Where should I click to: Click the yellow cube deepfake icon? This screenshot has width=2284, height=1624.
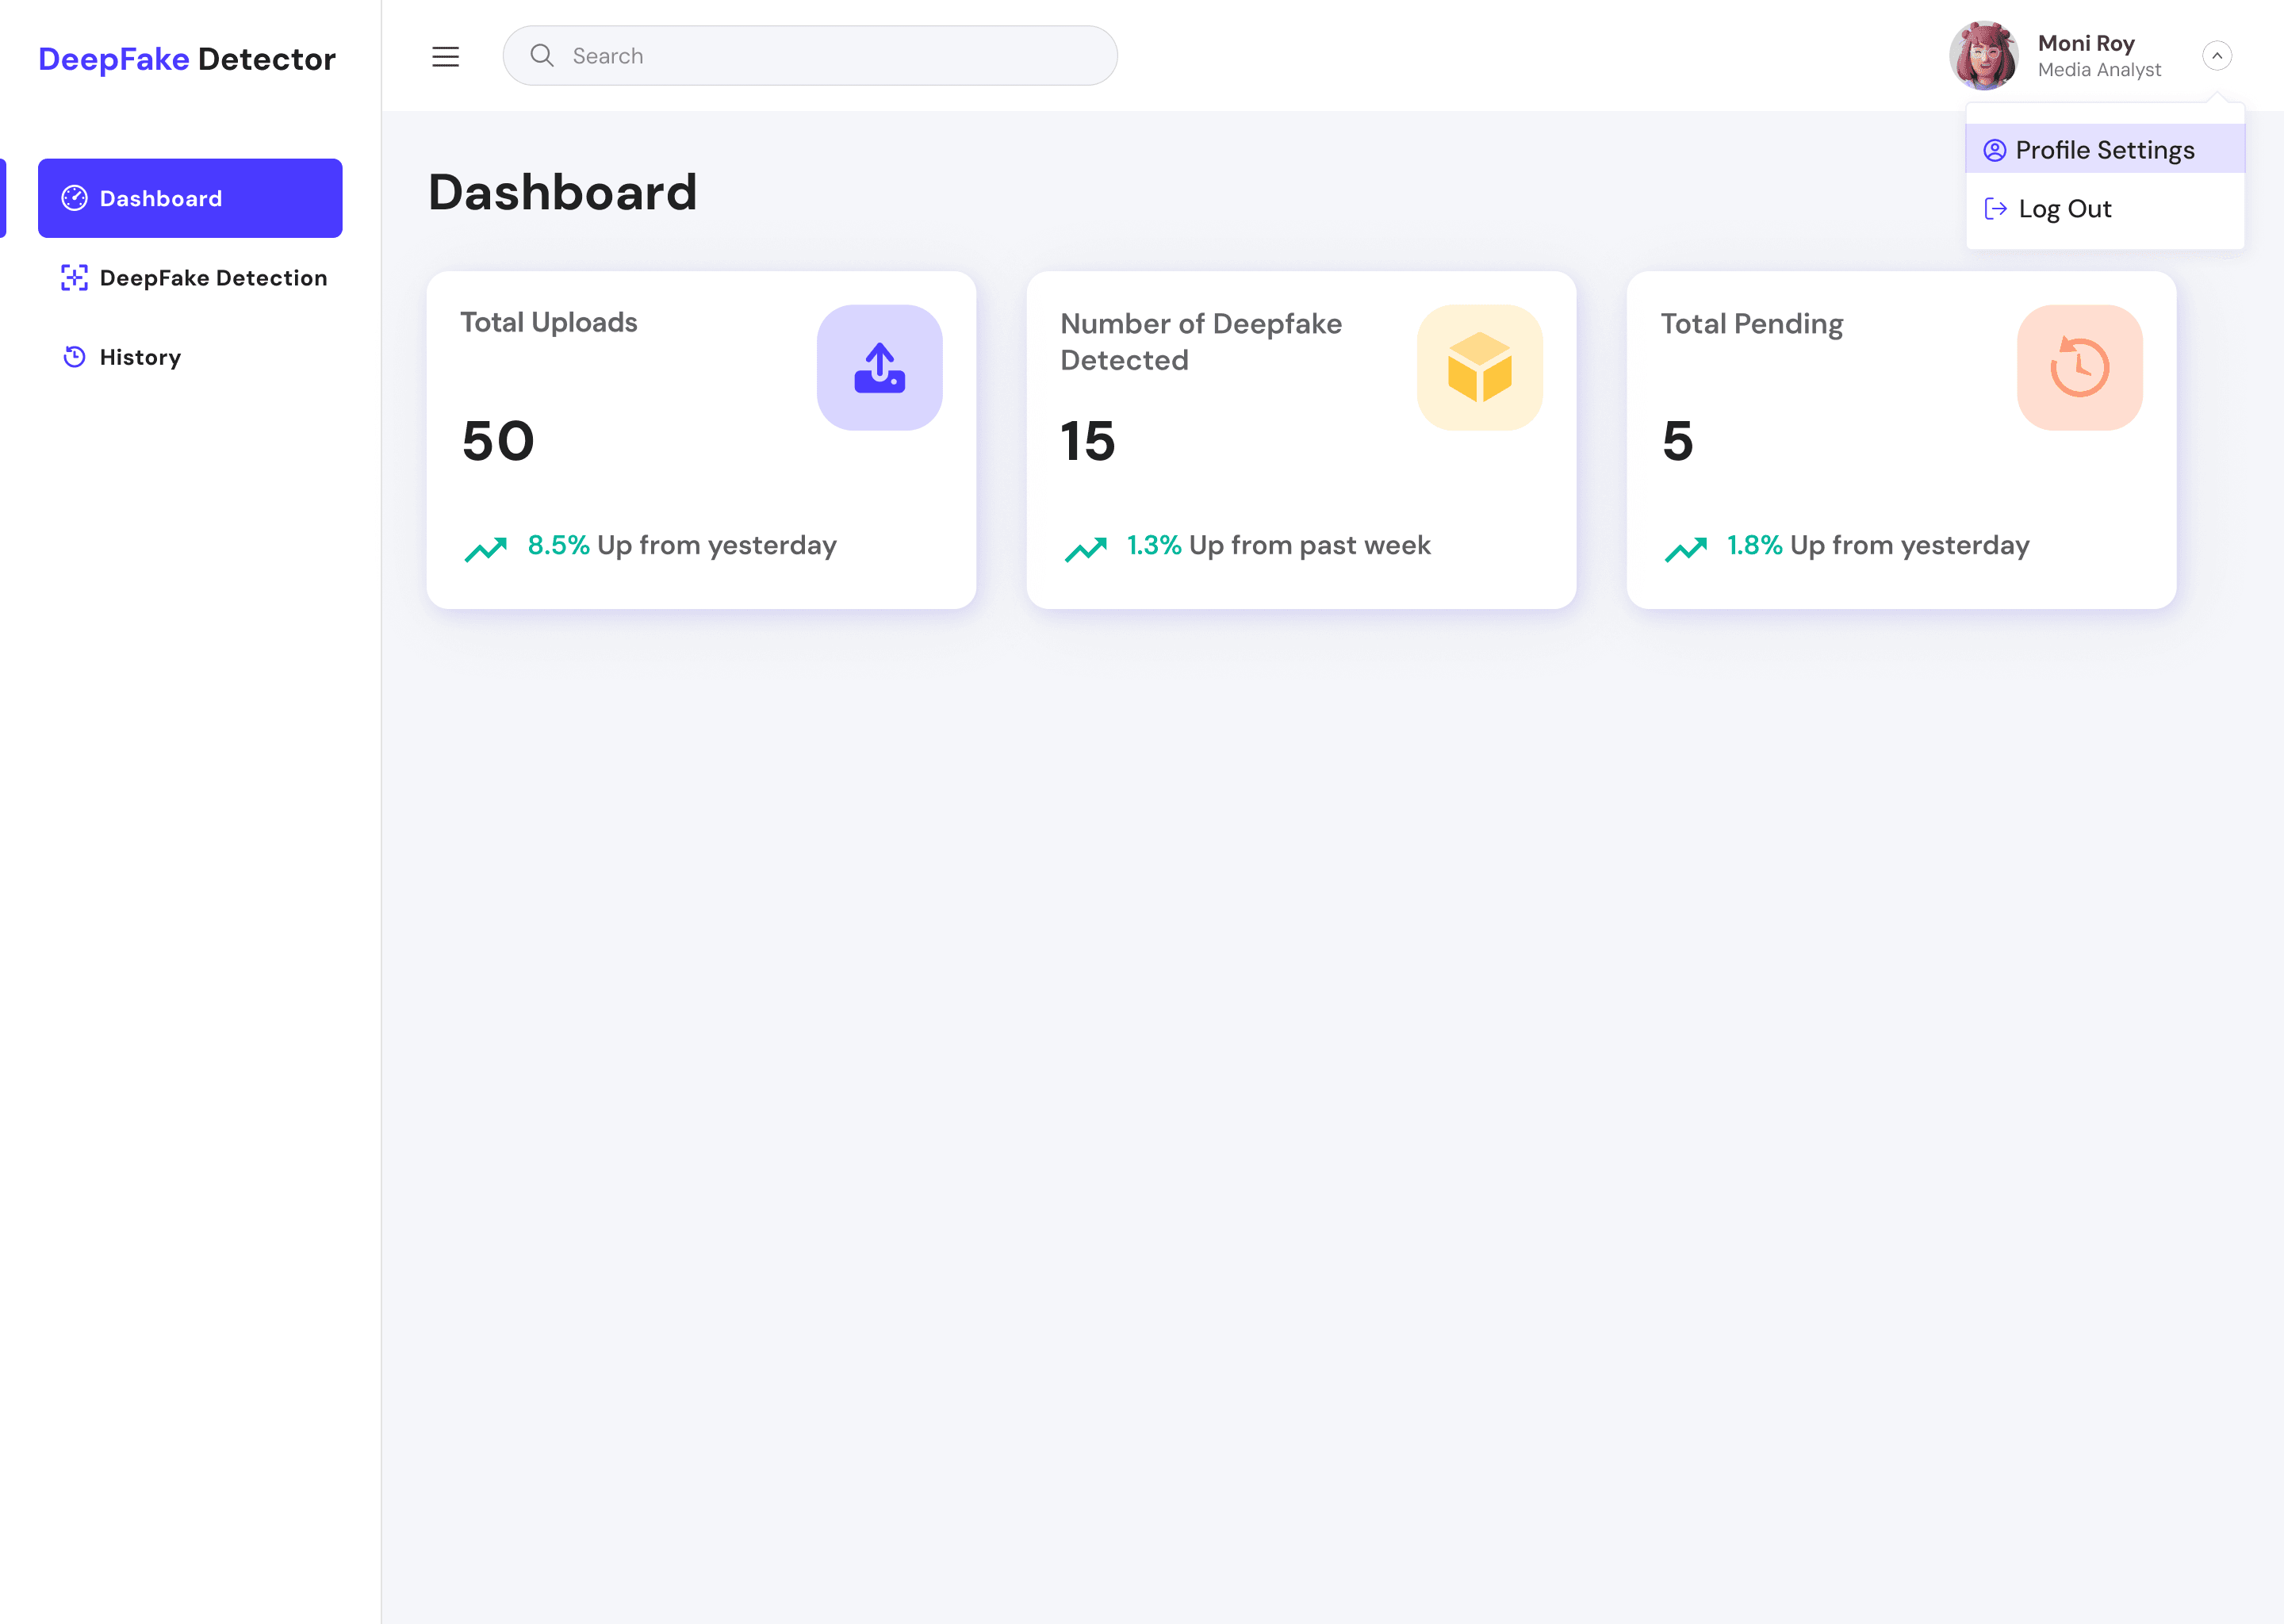tap(1479, 368)
